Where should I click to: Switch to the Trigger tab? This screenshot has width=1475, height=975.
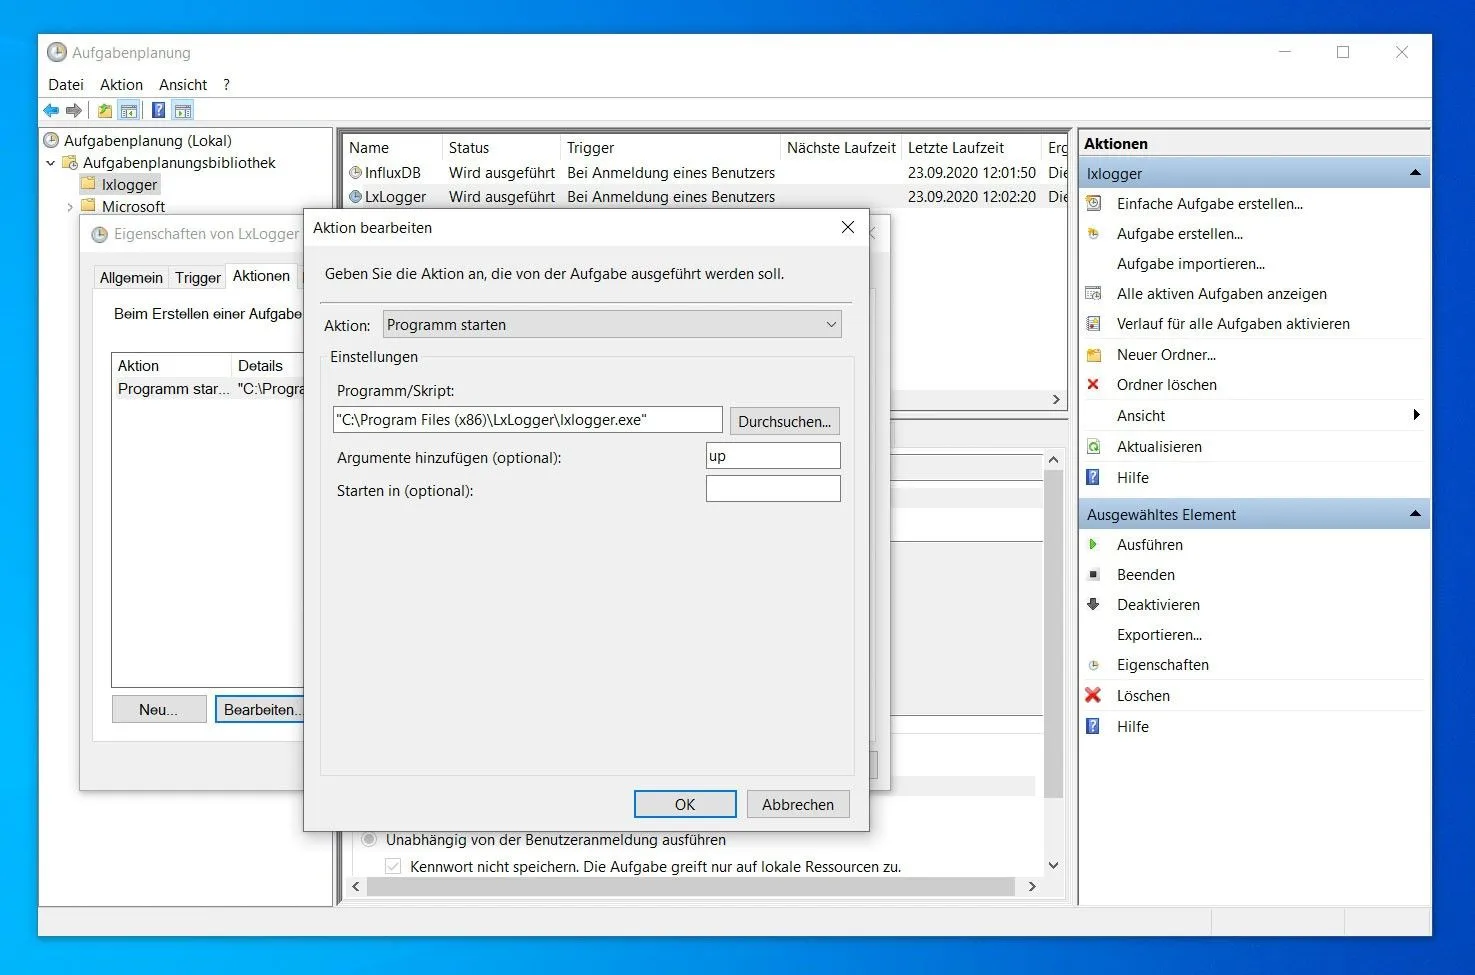pos(198,277)
